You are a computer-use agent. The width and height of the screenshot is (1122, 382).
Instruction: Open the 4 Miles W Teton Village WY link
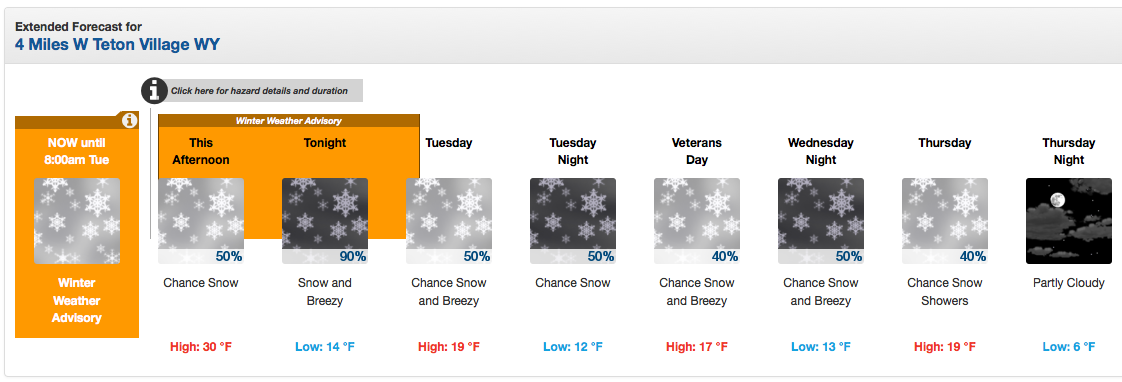click(117, 45)
